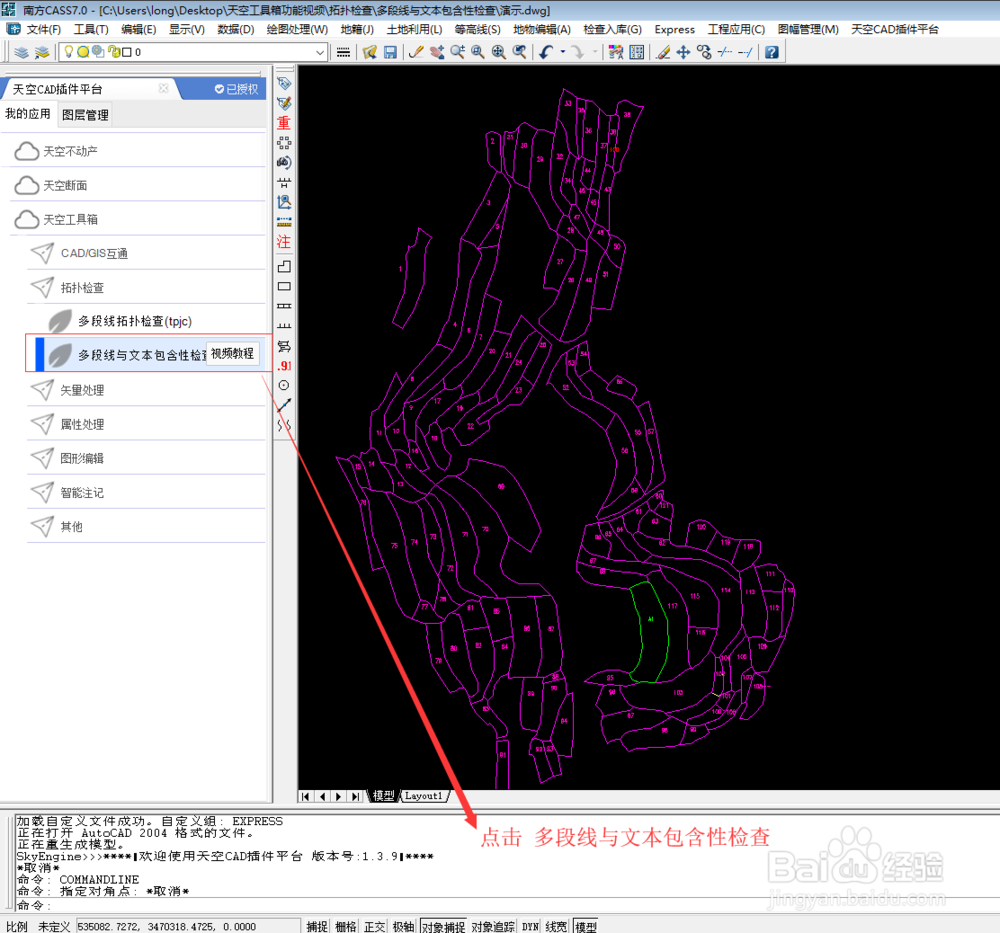Click the save disk icon in toolbar
The height and width of the screenshot is (933, 1000).
click(x=390, y=52)
